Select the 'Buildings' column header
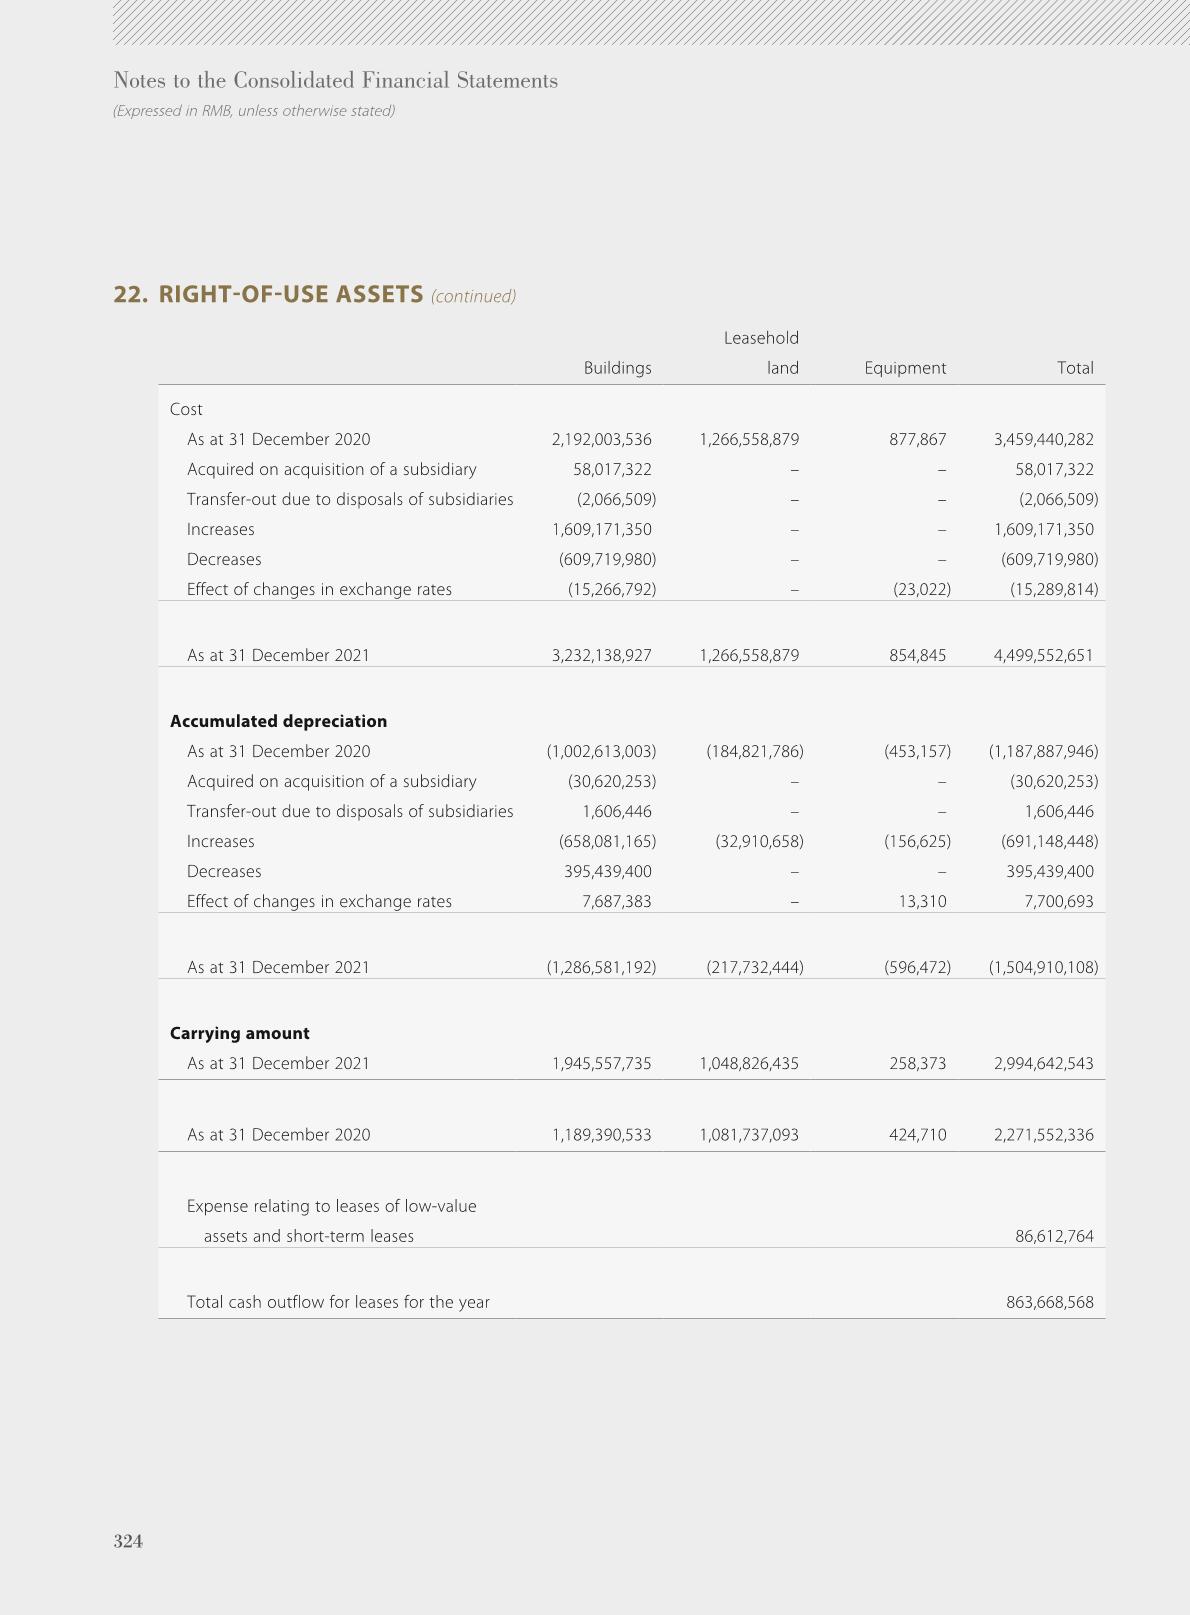 tap(617, 368)
